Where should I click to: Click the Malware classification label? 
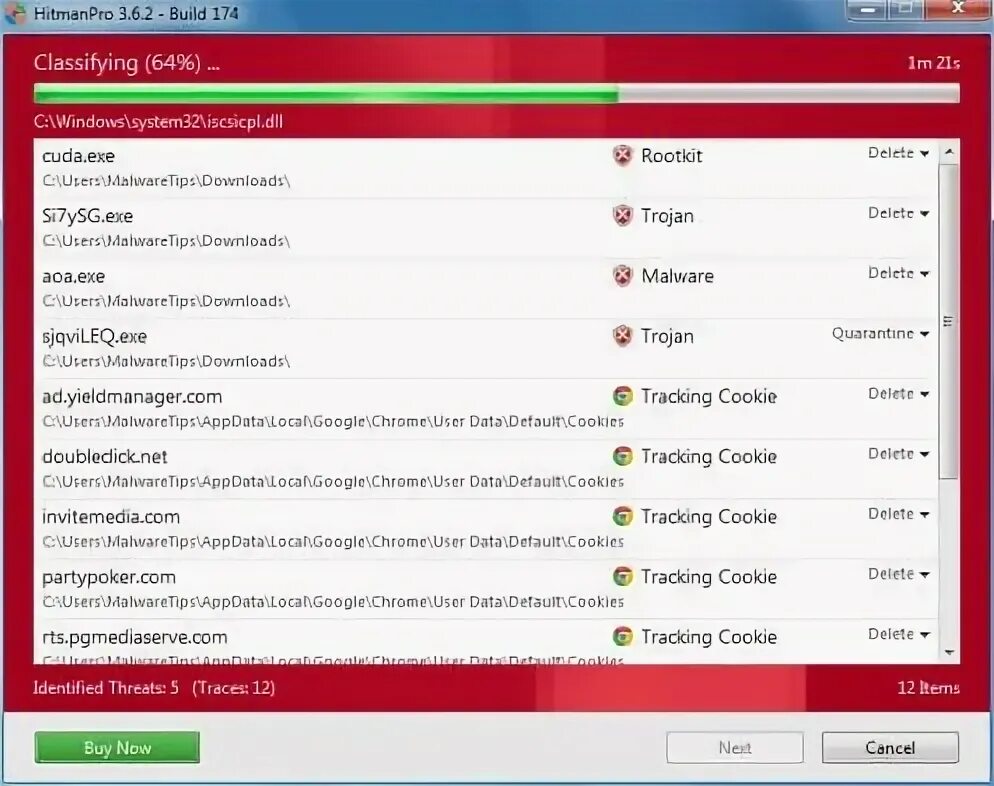click(677, 276)
